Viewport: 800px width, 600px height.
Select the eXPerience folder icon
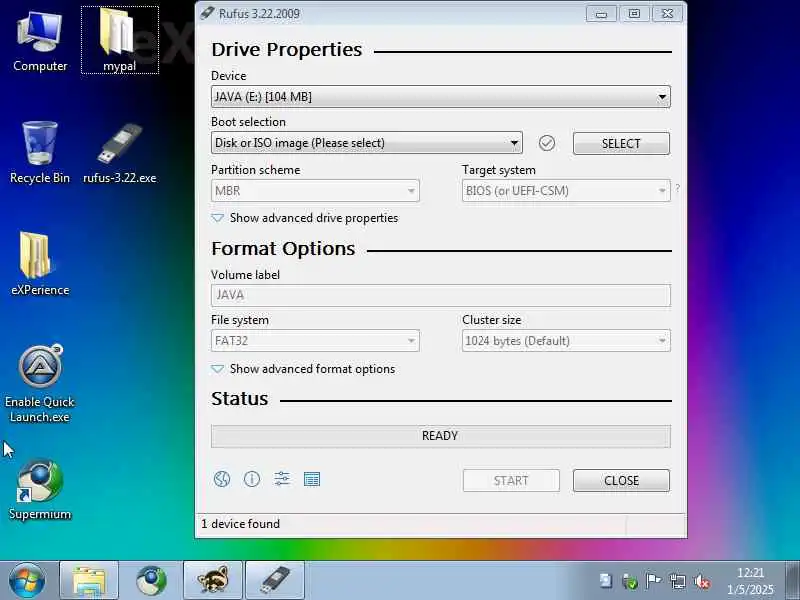click(x=40, y=264)
